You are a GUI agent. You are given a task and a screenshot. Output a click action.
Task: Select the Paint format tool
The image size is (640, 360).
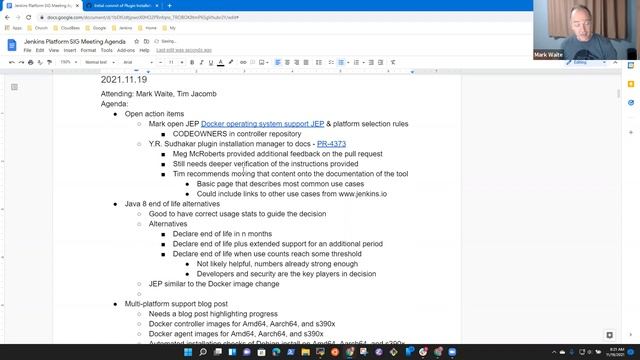[x=49, y=62]
